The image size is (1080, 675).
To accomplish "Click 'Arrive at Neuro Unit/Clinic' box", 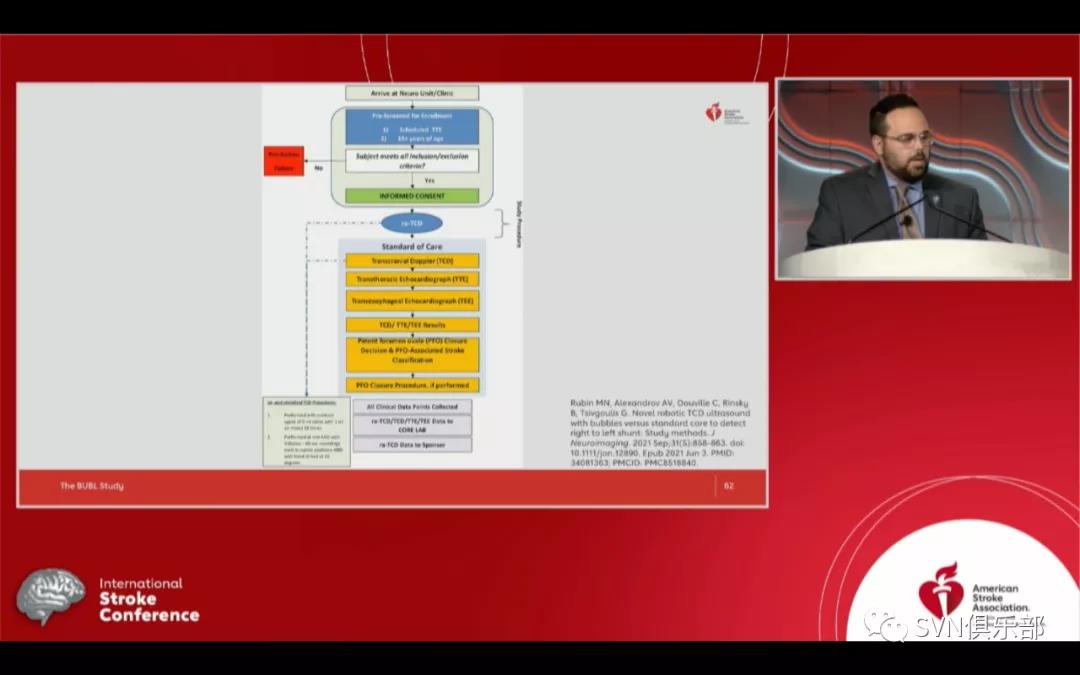I will [x=412, y=93].
